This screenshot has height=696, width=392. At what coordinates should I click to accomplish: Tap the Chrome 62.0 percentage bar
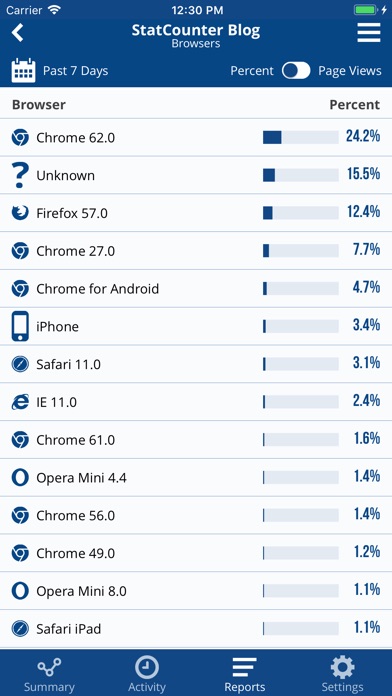pyautogui.click(x=301, y=138)
